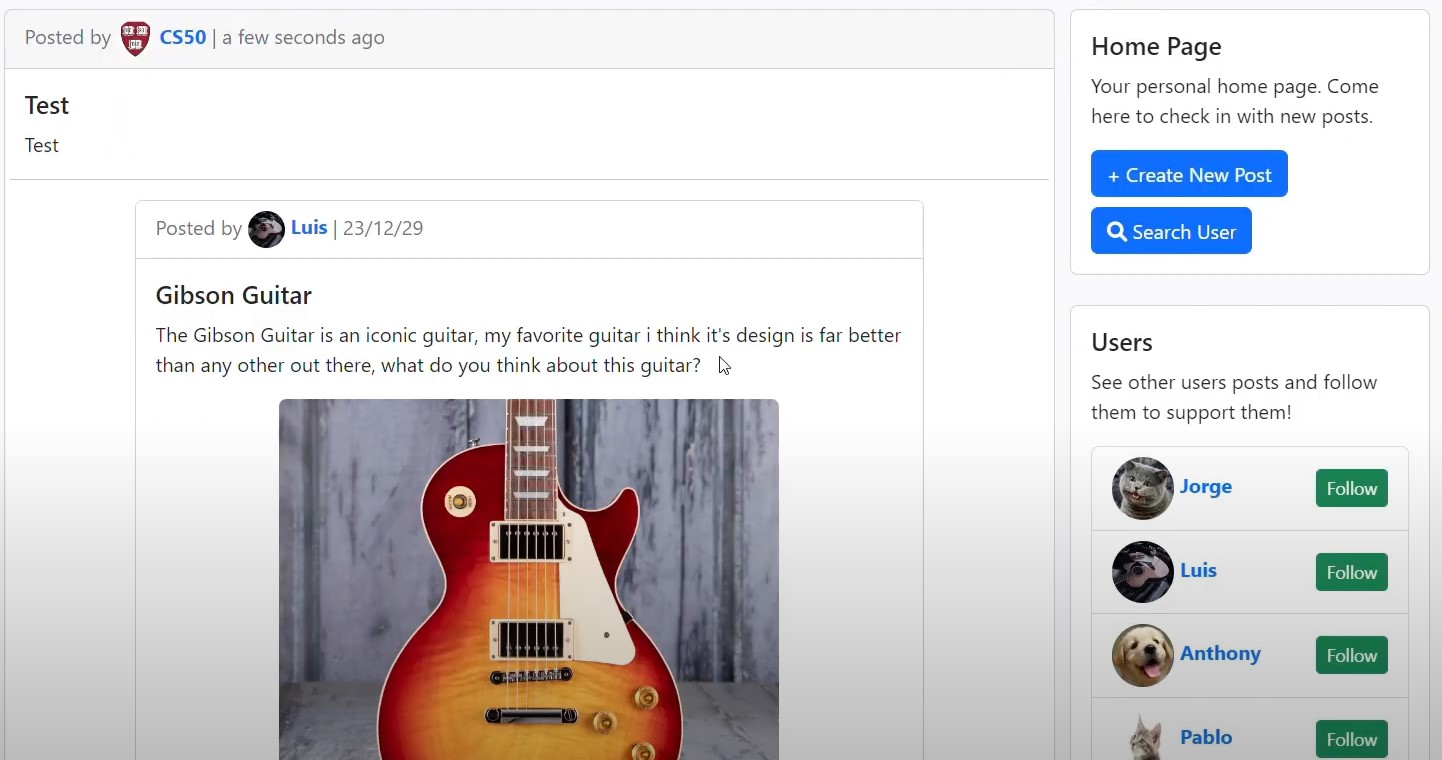Viewport: 1442px width, 760px height.
Task: Click Luis's avatar in Users list
Action: [1142, 572]
